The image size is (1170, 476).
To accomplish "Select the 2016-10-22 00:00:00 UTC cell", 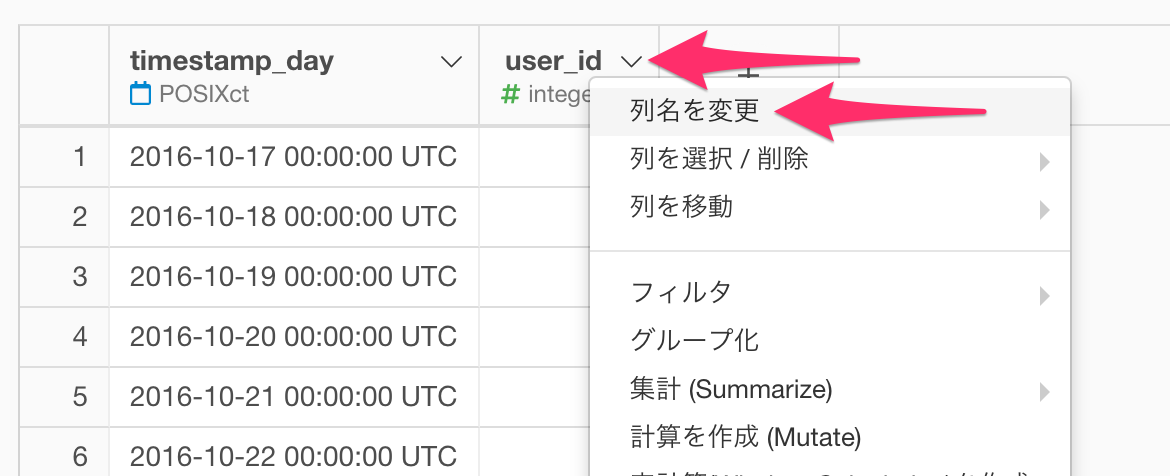I will [293, 452].
